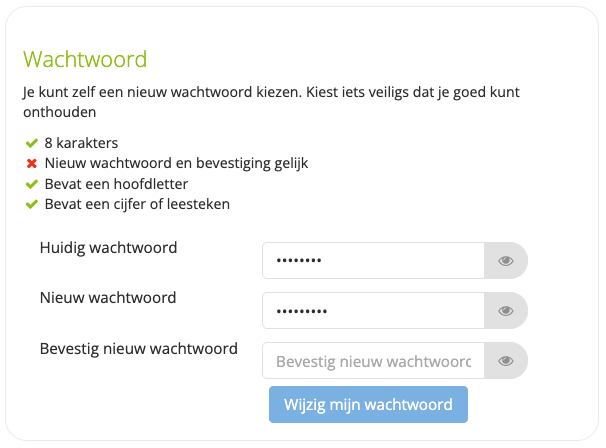Viewport: 606px width, 448px height.
Task: Click the green checkmark beside "Bevat een hoofdletter"
Action: 32,184
